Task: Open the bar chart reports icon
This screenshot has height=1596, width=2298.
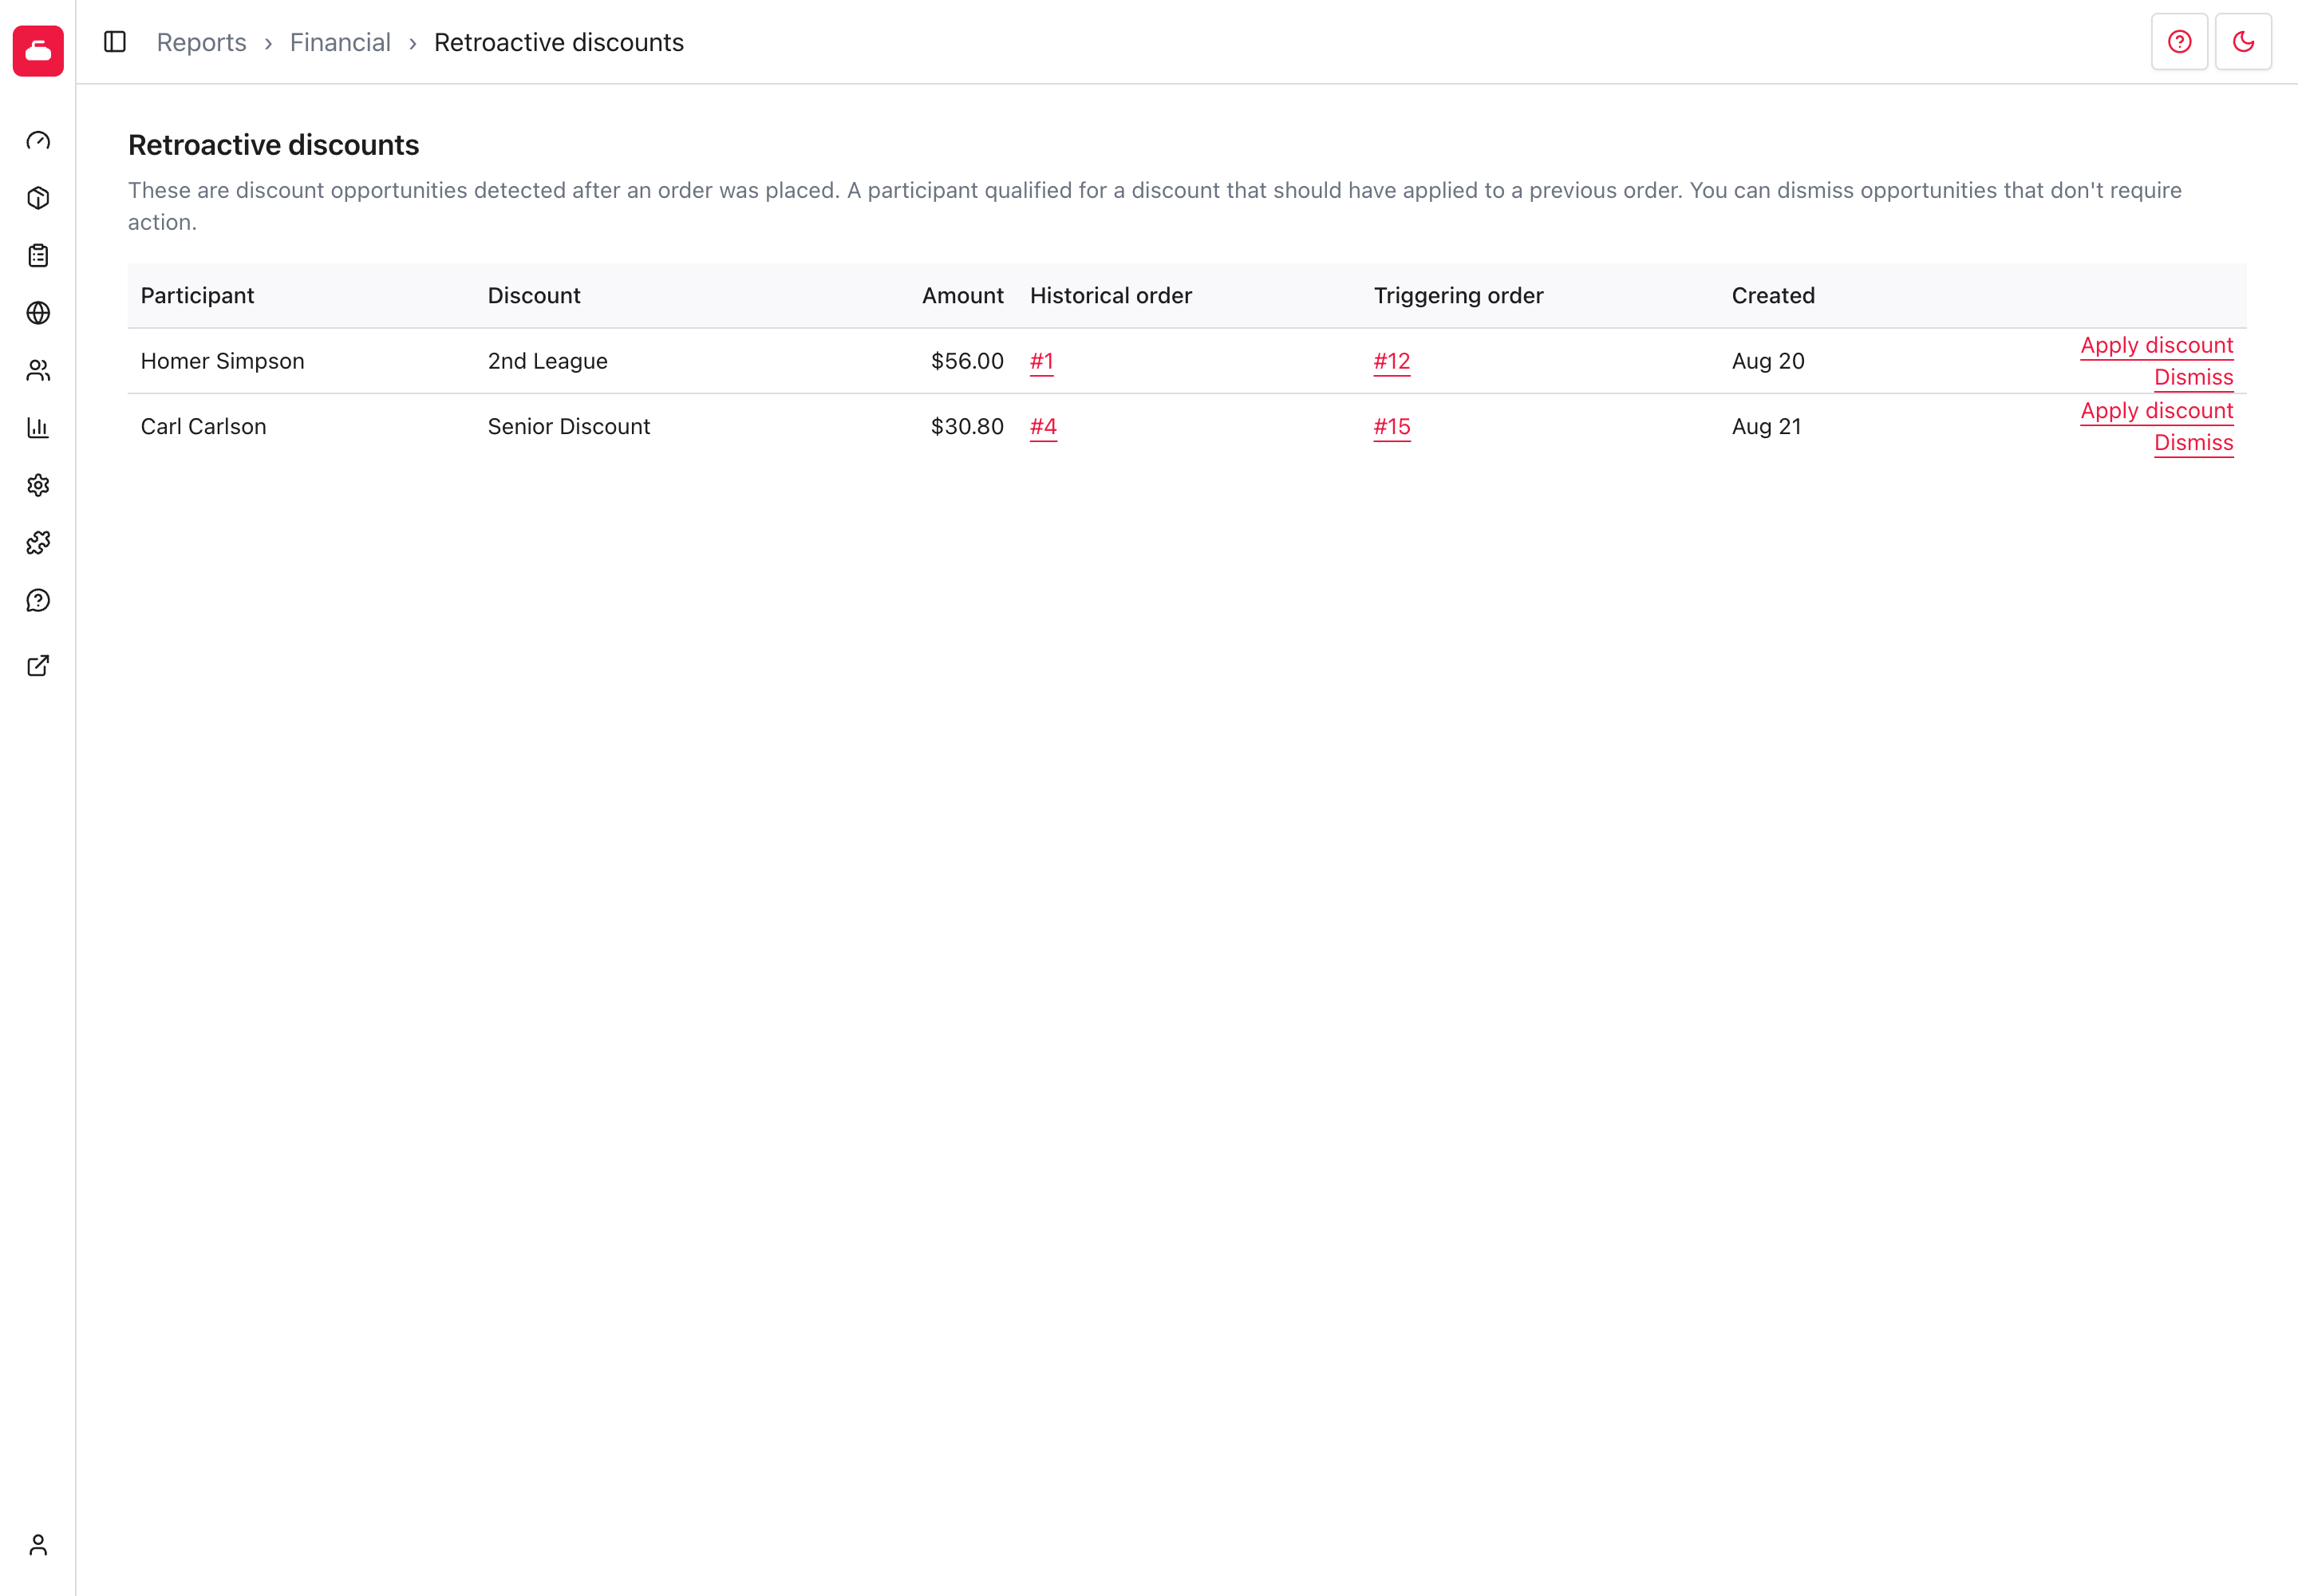Action: 38,428
